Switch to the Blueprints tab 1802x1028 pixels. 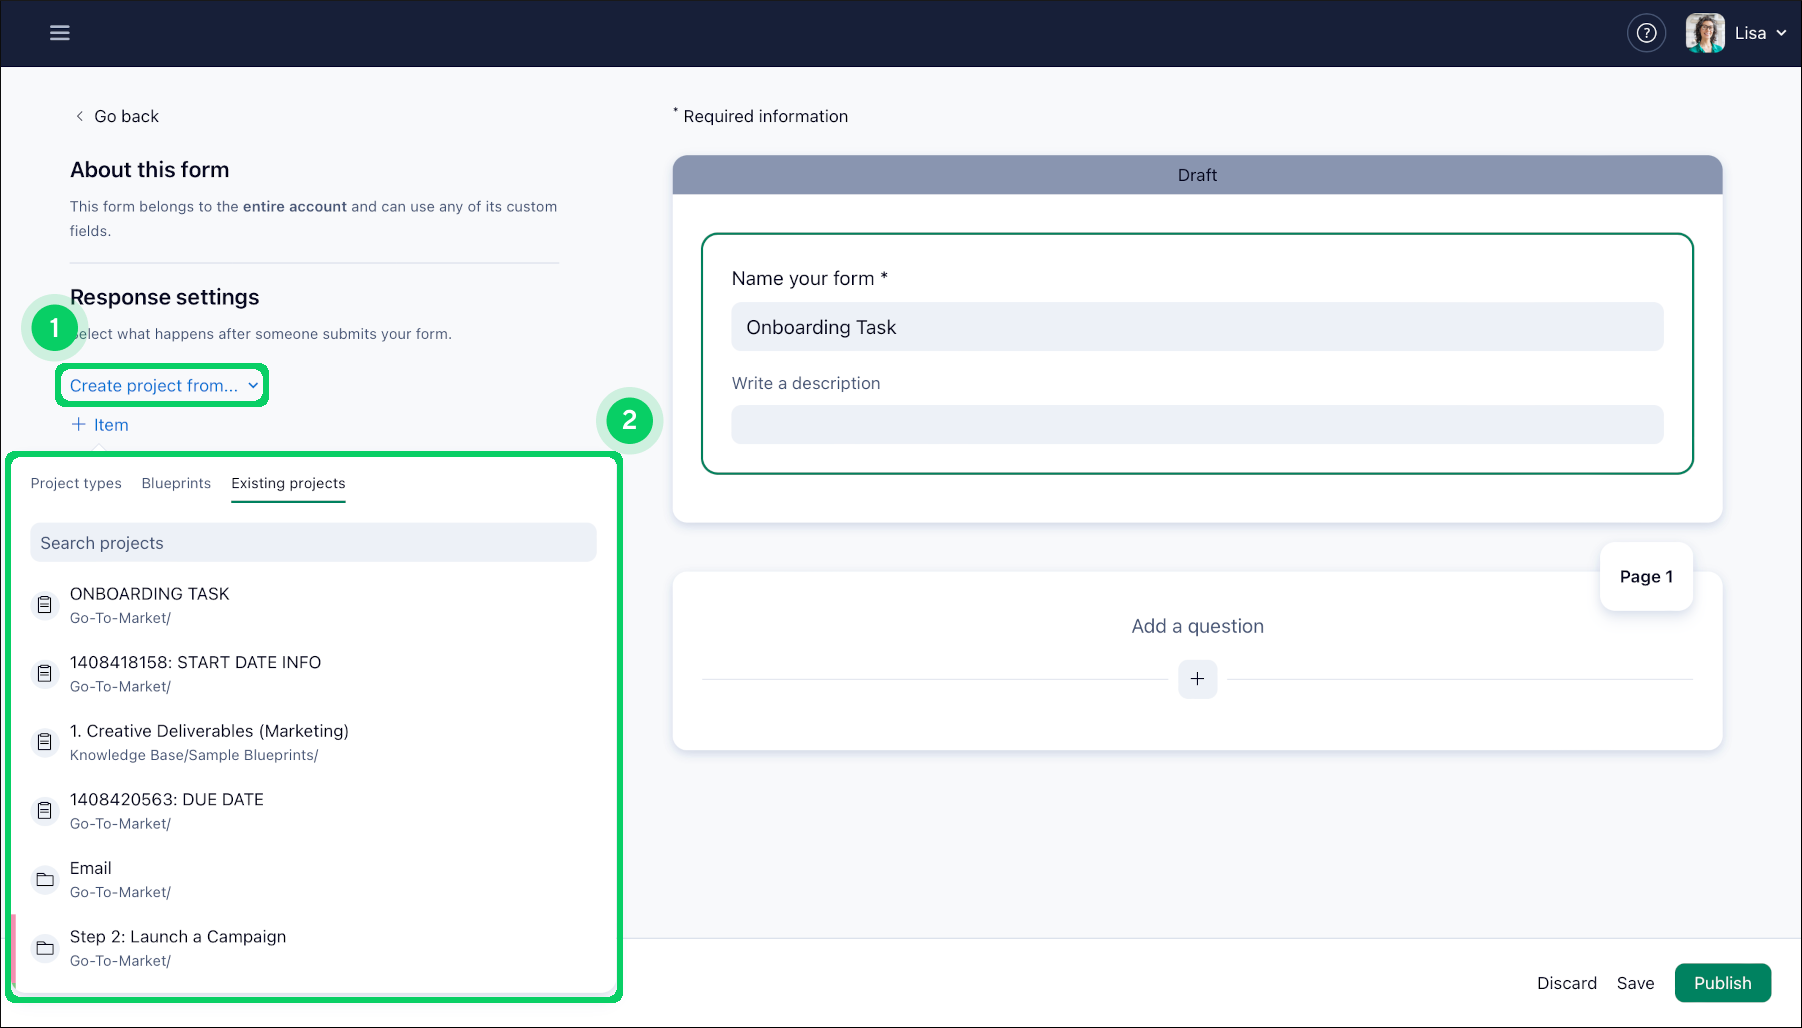tap(176, 483)
